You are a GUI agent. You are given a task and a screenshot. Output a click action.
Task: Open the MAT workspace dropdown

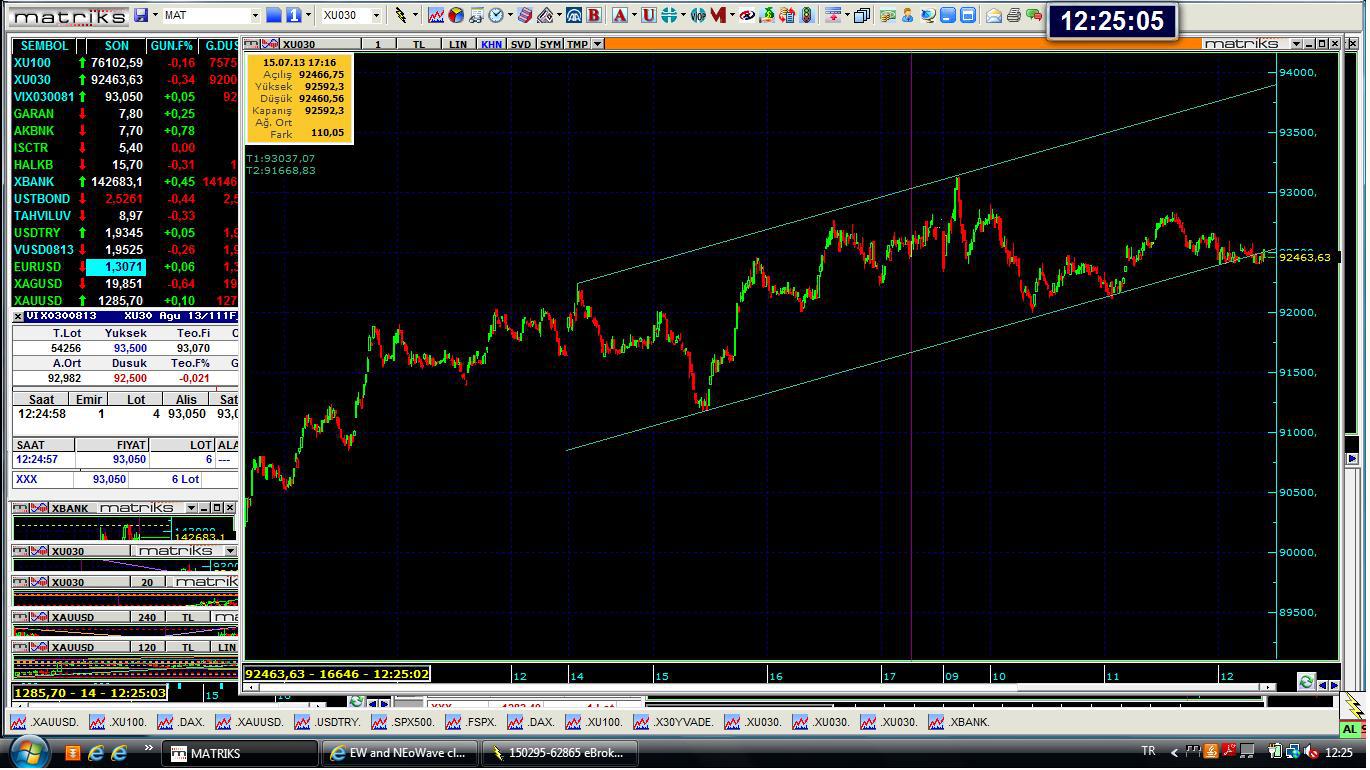(x=255, y=15)
